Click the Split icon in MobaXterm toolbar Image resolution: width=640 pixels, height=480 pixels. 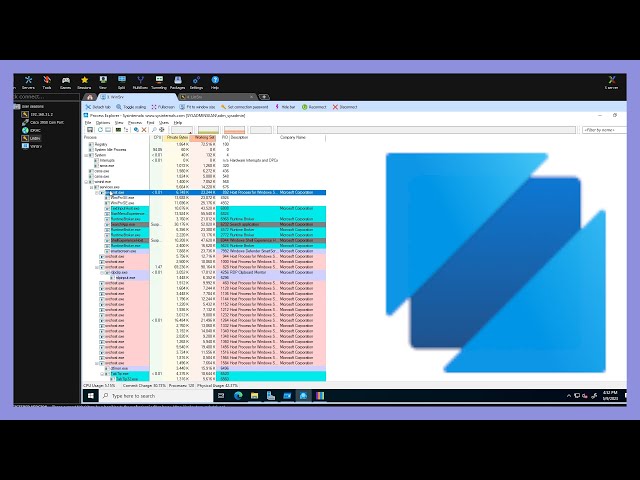122,82
